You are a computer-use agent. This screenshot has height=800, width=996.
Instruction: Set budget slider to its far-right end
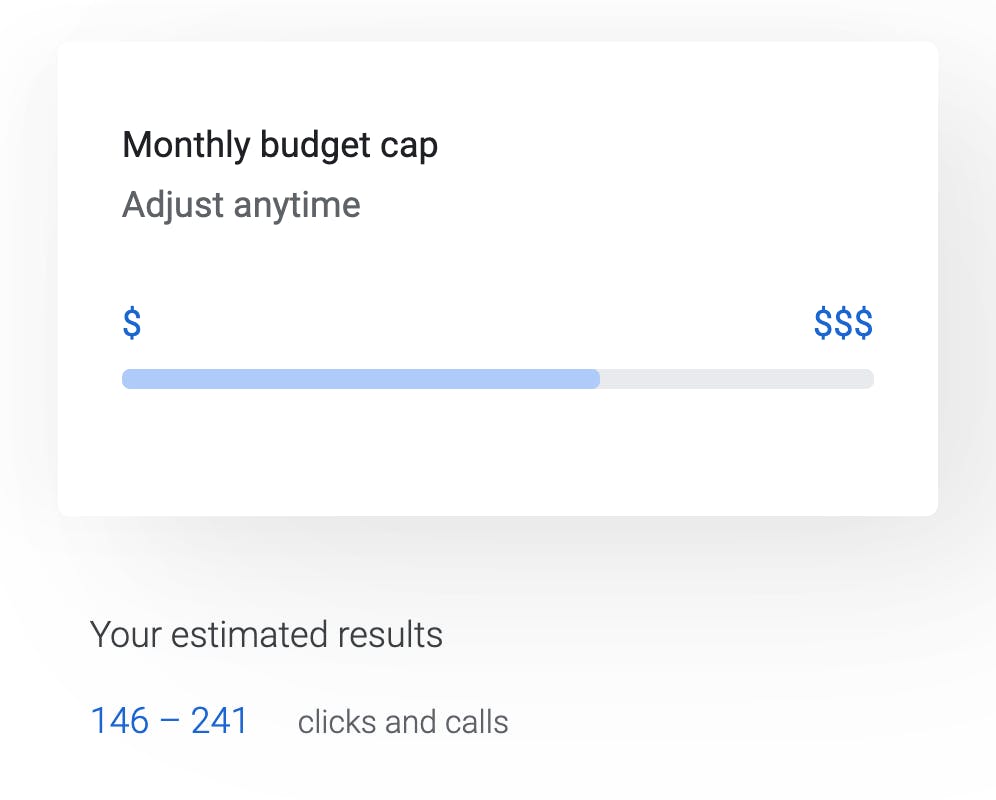872,379
